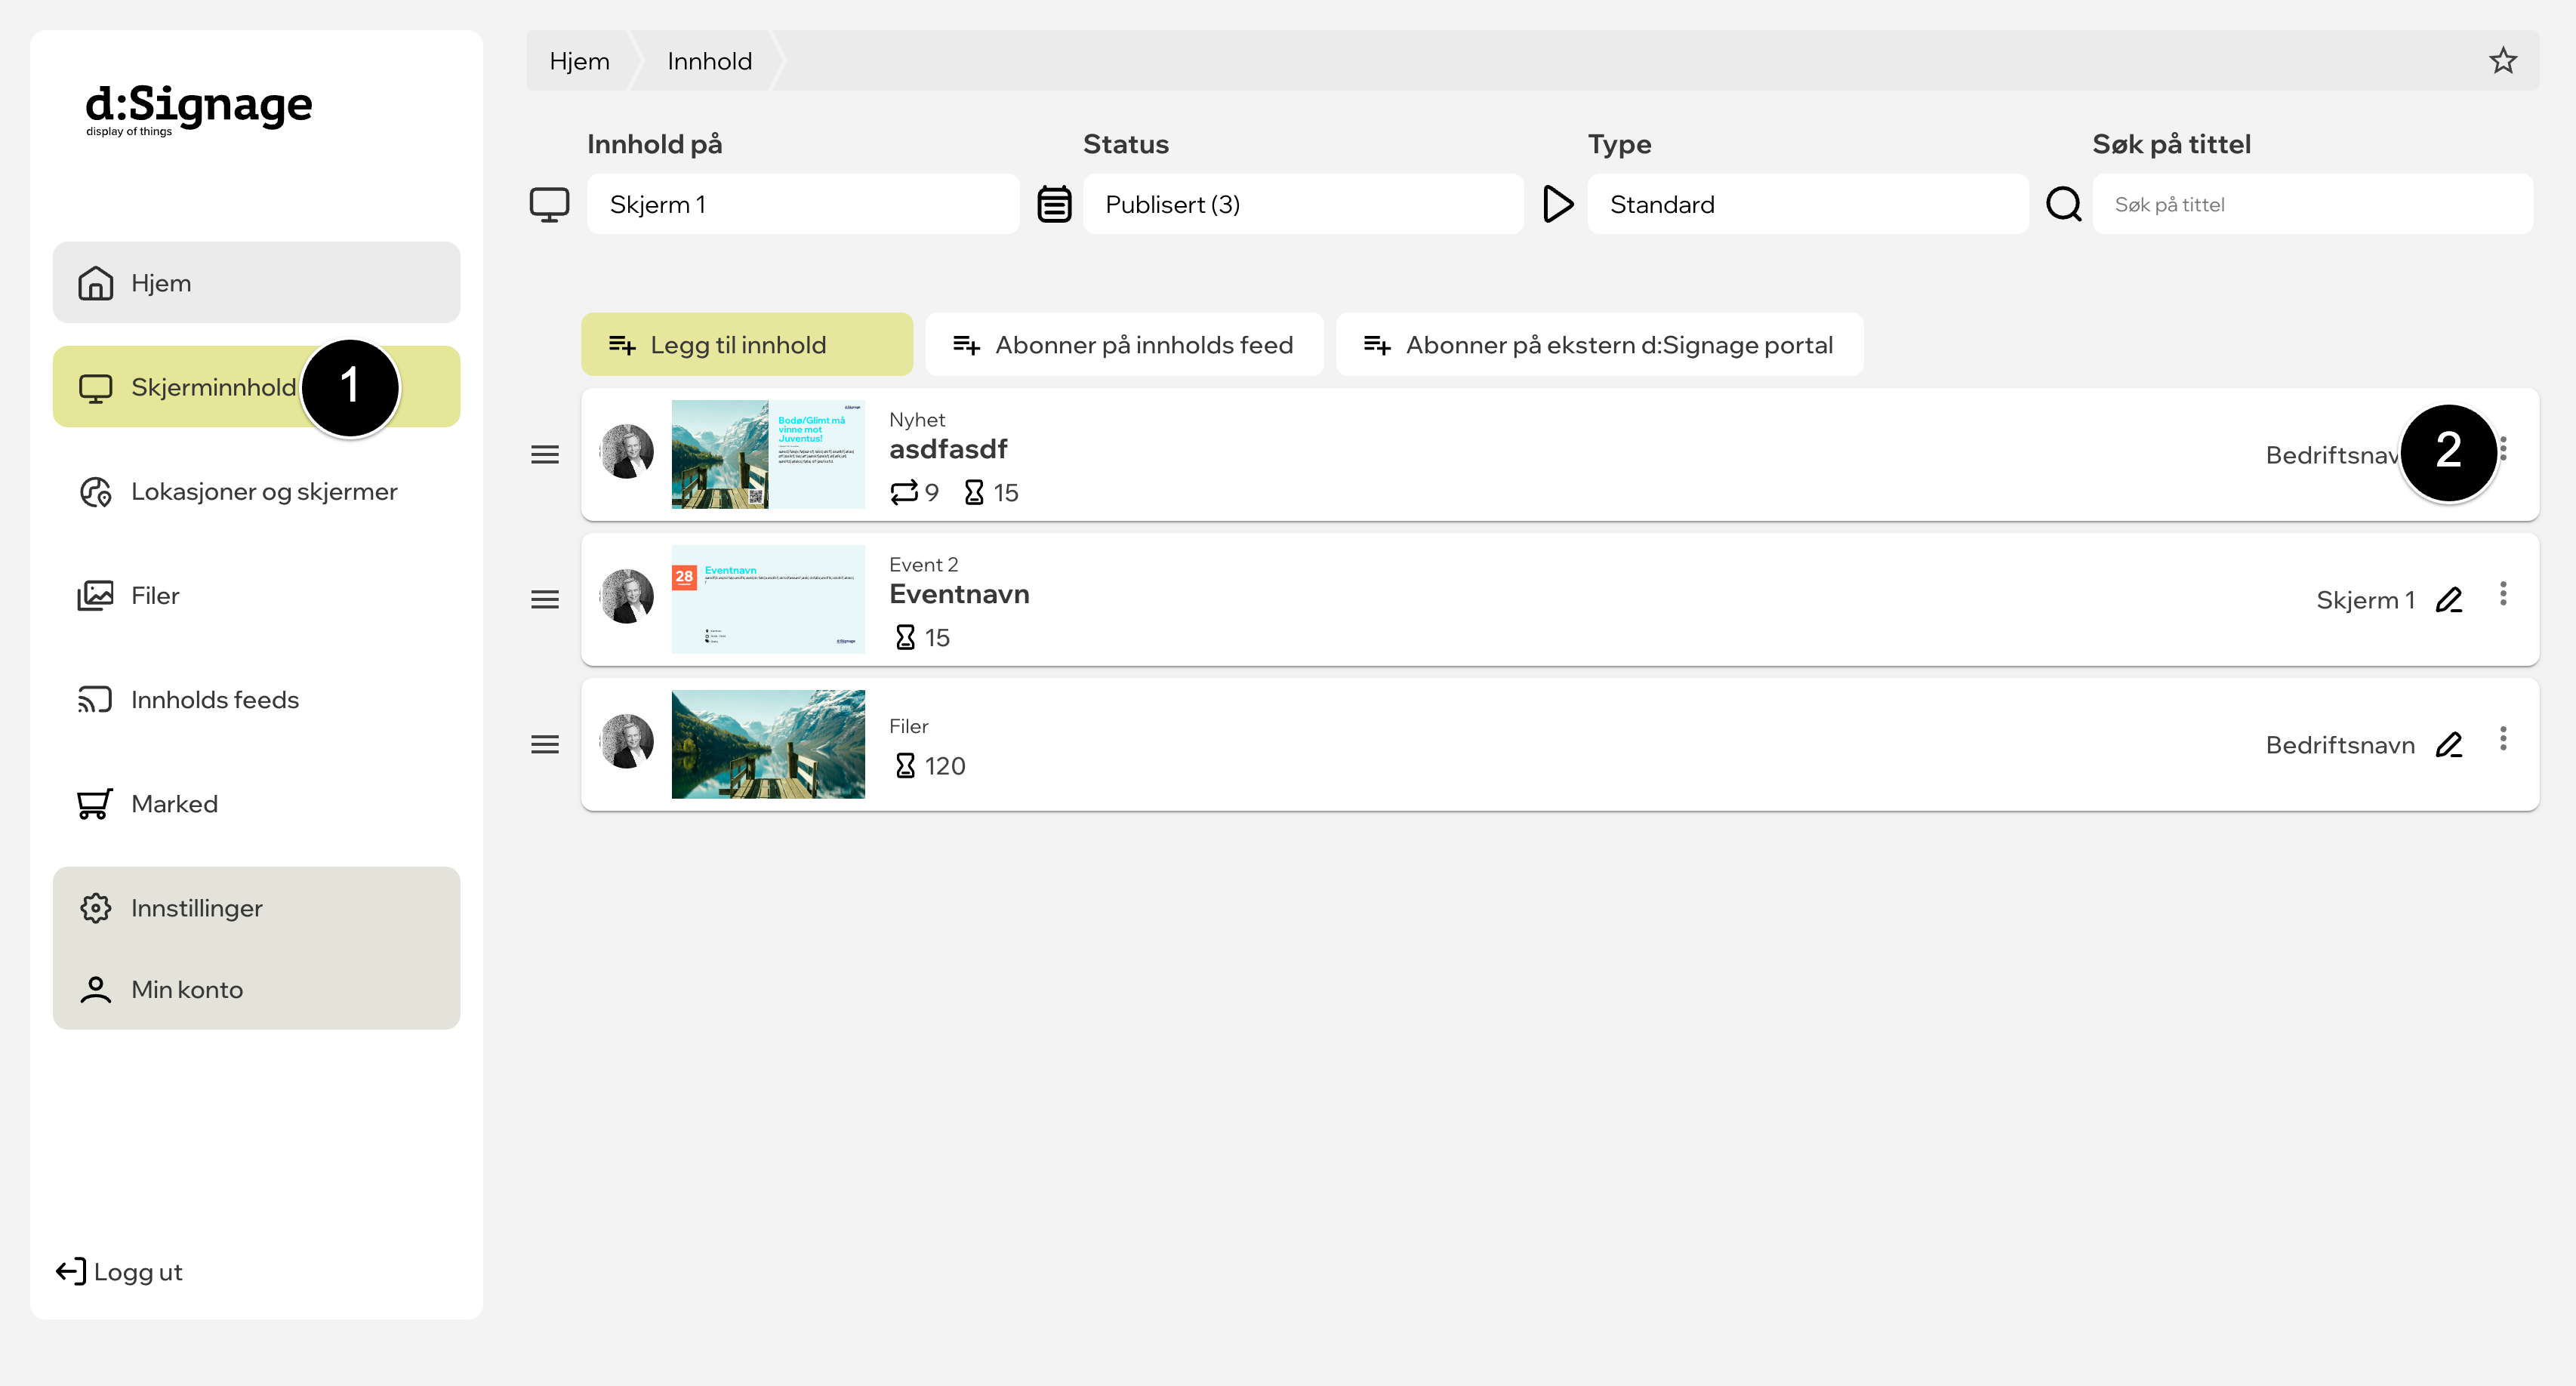Open the Hjem sidebar item

point(256,283)
